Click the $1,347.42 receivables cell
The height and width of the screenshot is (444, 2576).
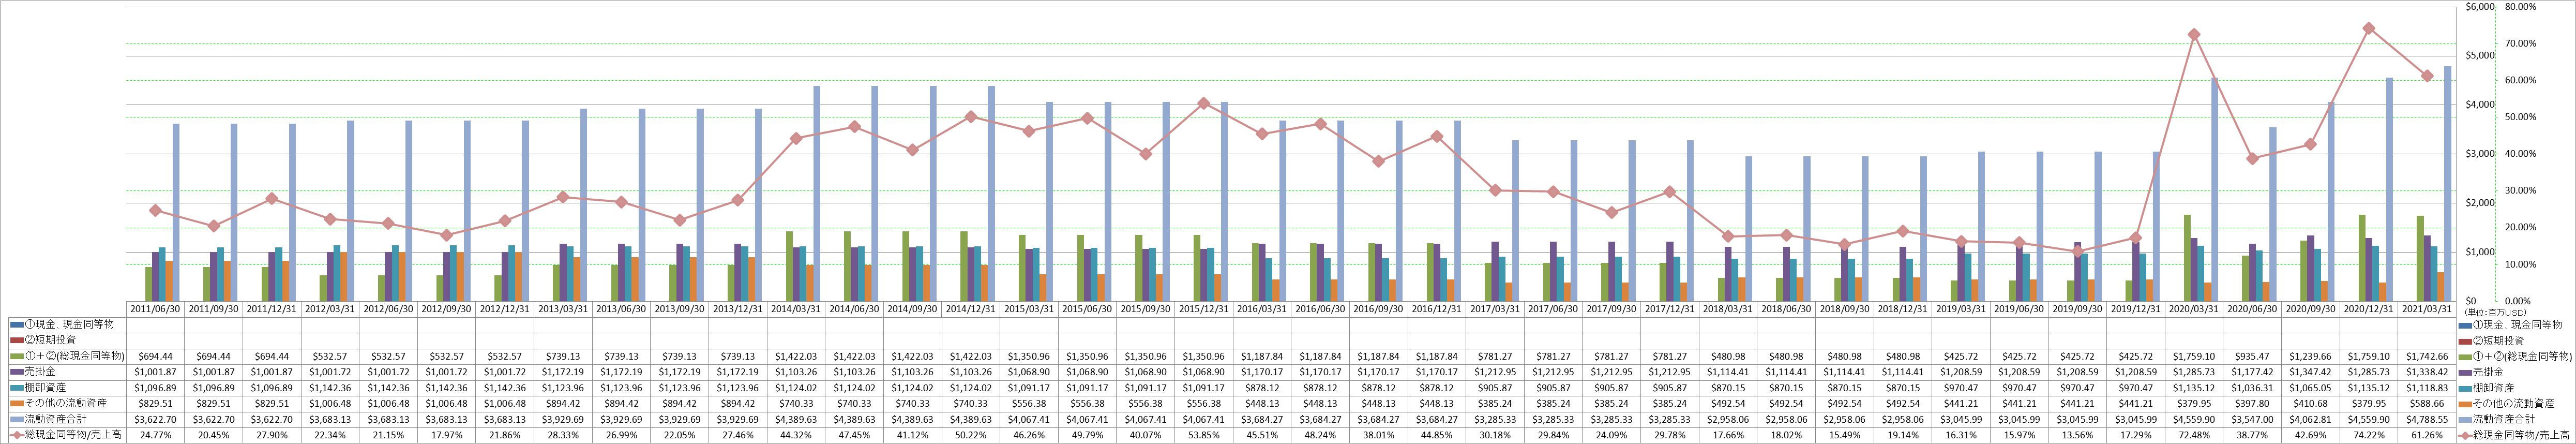pos(2310,371)
